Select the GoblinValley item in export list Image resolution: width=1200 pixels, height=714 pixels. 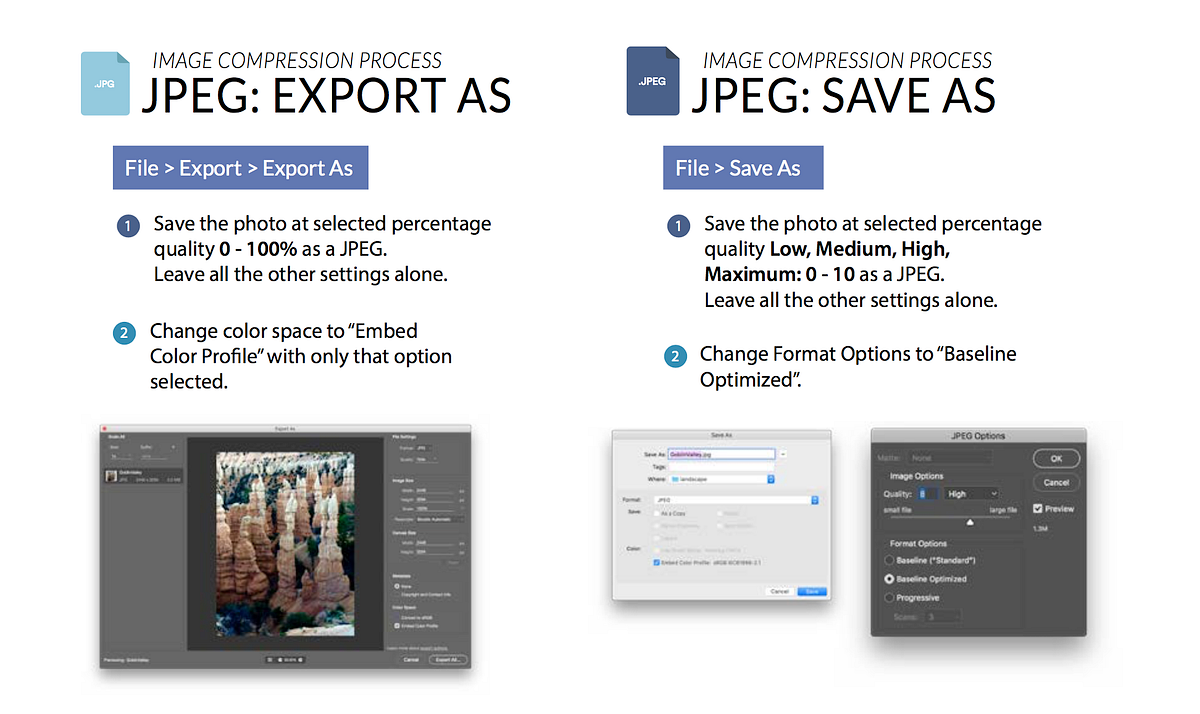143,475
